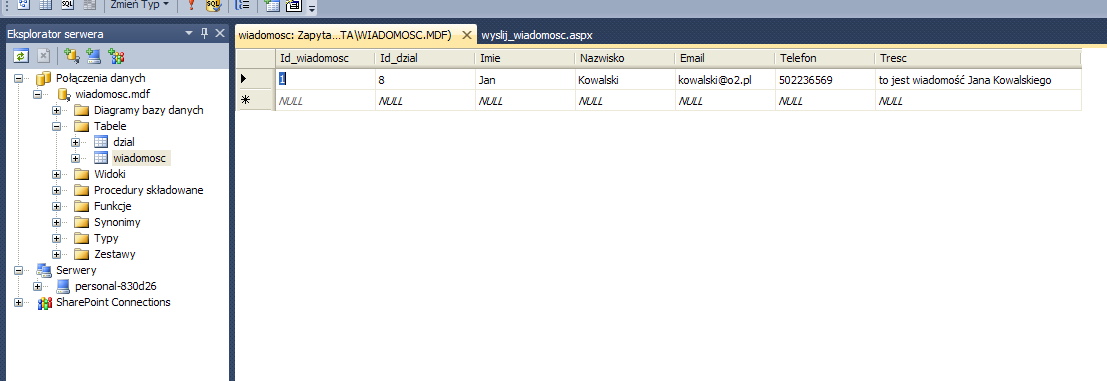Screen dimensions: 1107x381
Task: Select the Procedury składowane folder
Action: coord(148,190)
